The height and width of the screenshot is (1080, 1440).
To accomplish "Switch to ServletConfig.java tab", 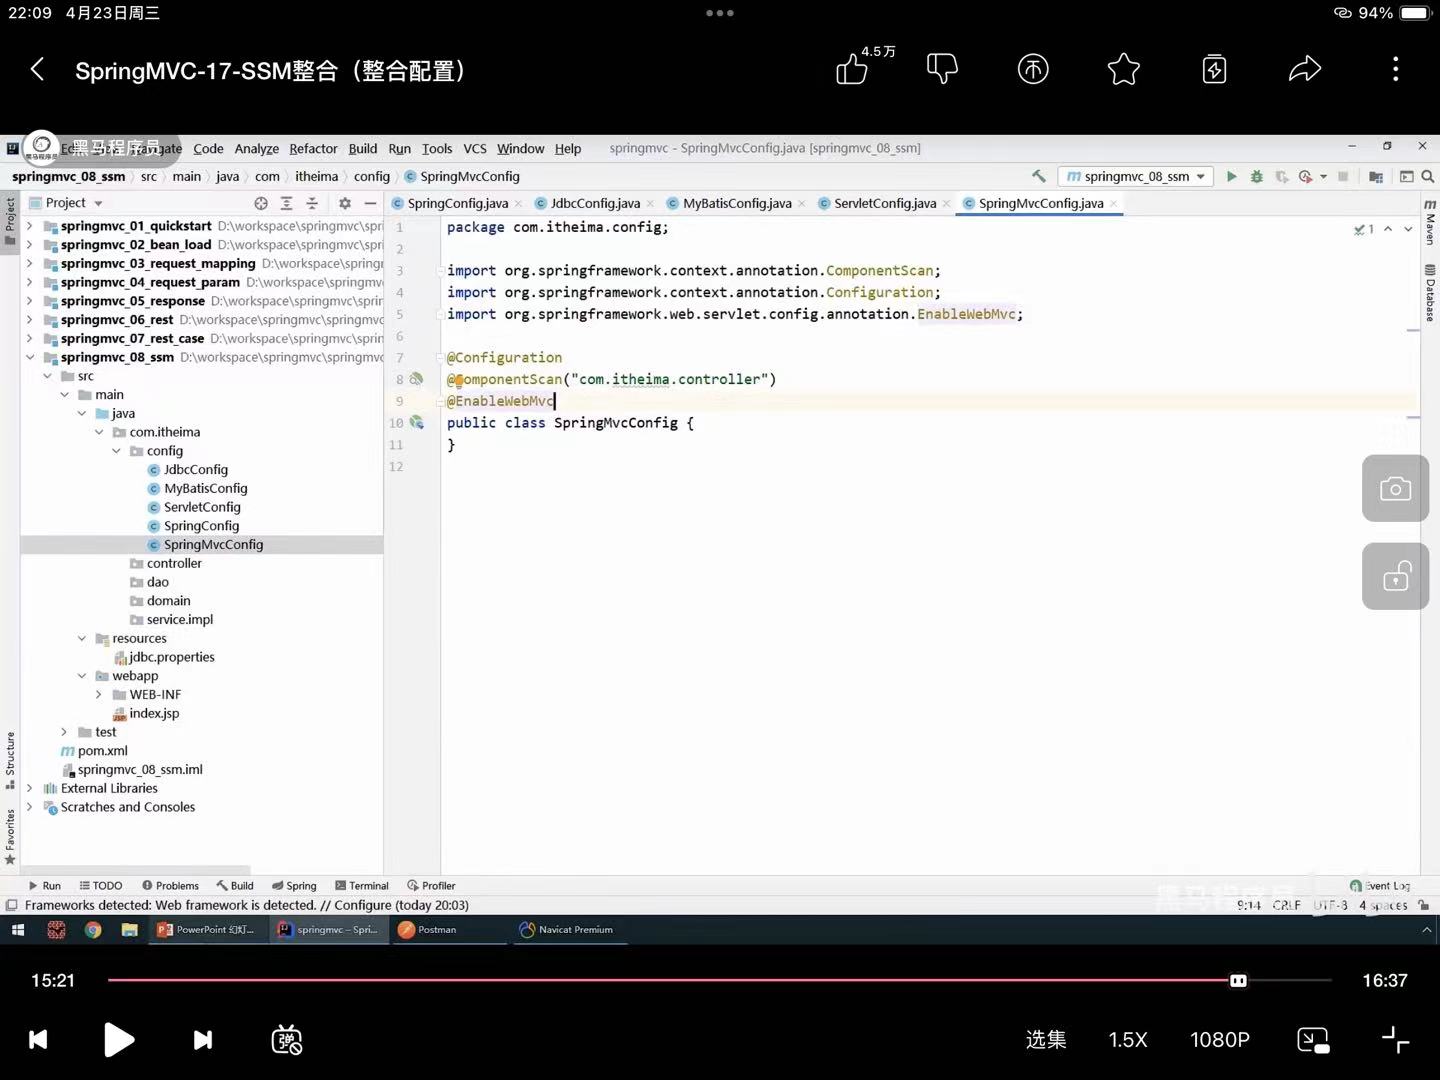I will click(x=885, y=203).
